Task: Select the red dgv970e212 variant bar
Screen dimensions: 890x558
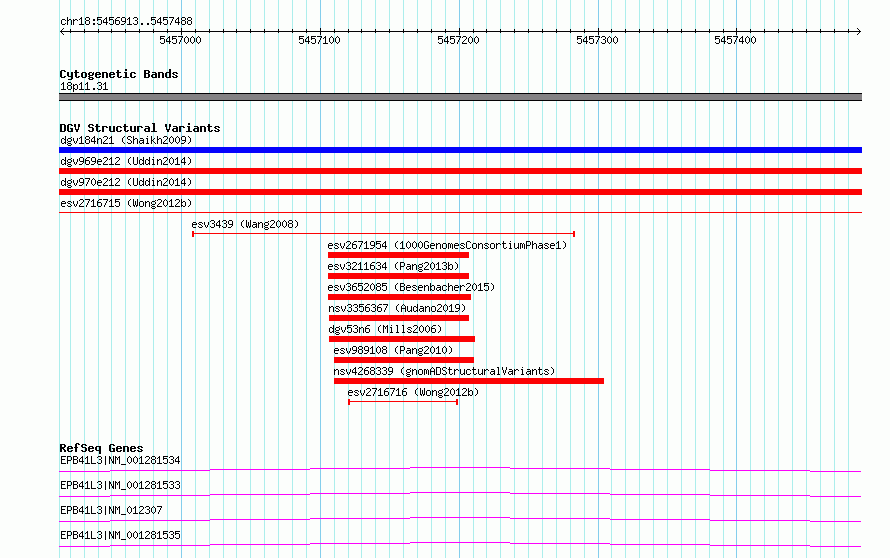Action: click(460, 192)
